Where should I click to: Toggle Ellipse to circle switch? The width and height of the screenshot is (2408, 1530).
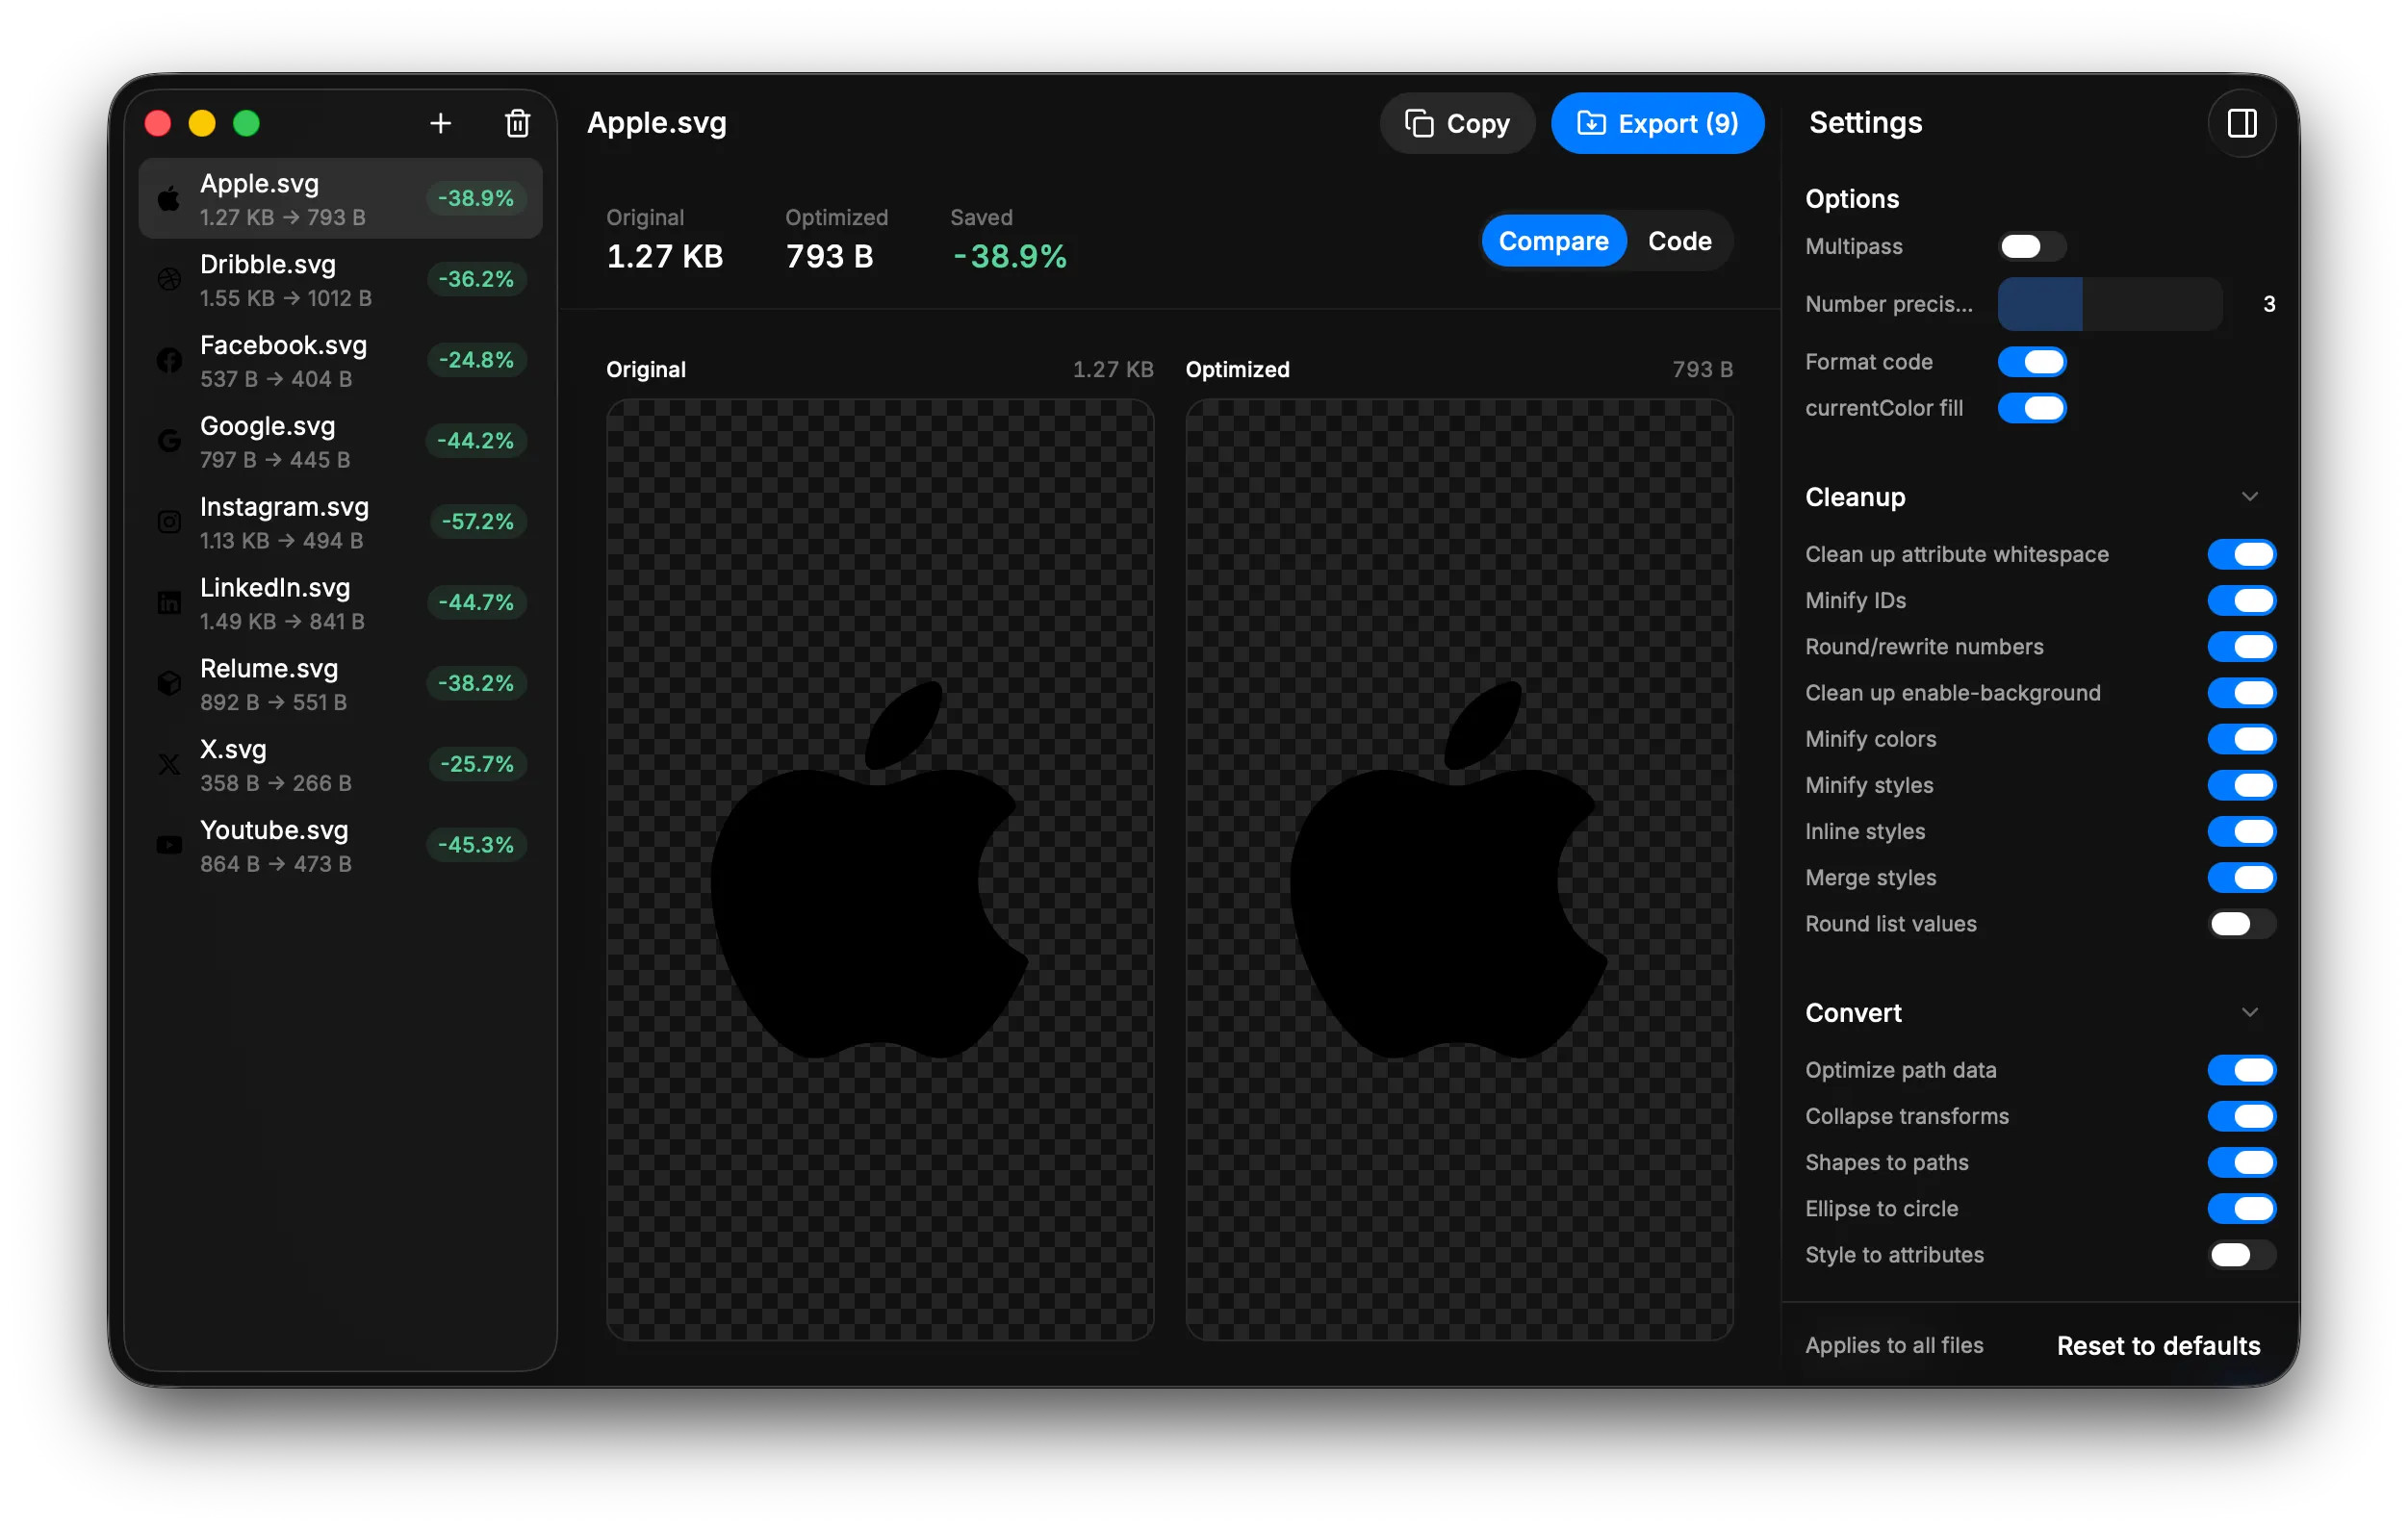pyautogui.click(x=2241, y=1209)
